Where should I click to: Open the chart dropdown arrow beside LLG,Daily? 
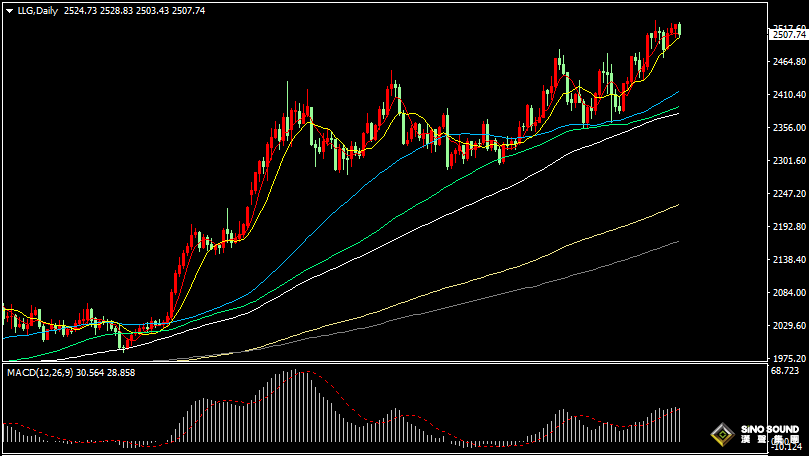click(9, 10)
